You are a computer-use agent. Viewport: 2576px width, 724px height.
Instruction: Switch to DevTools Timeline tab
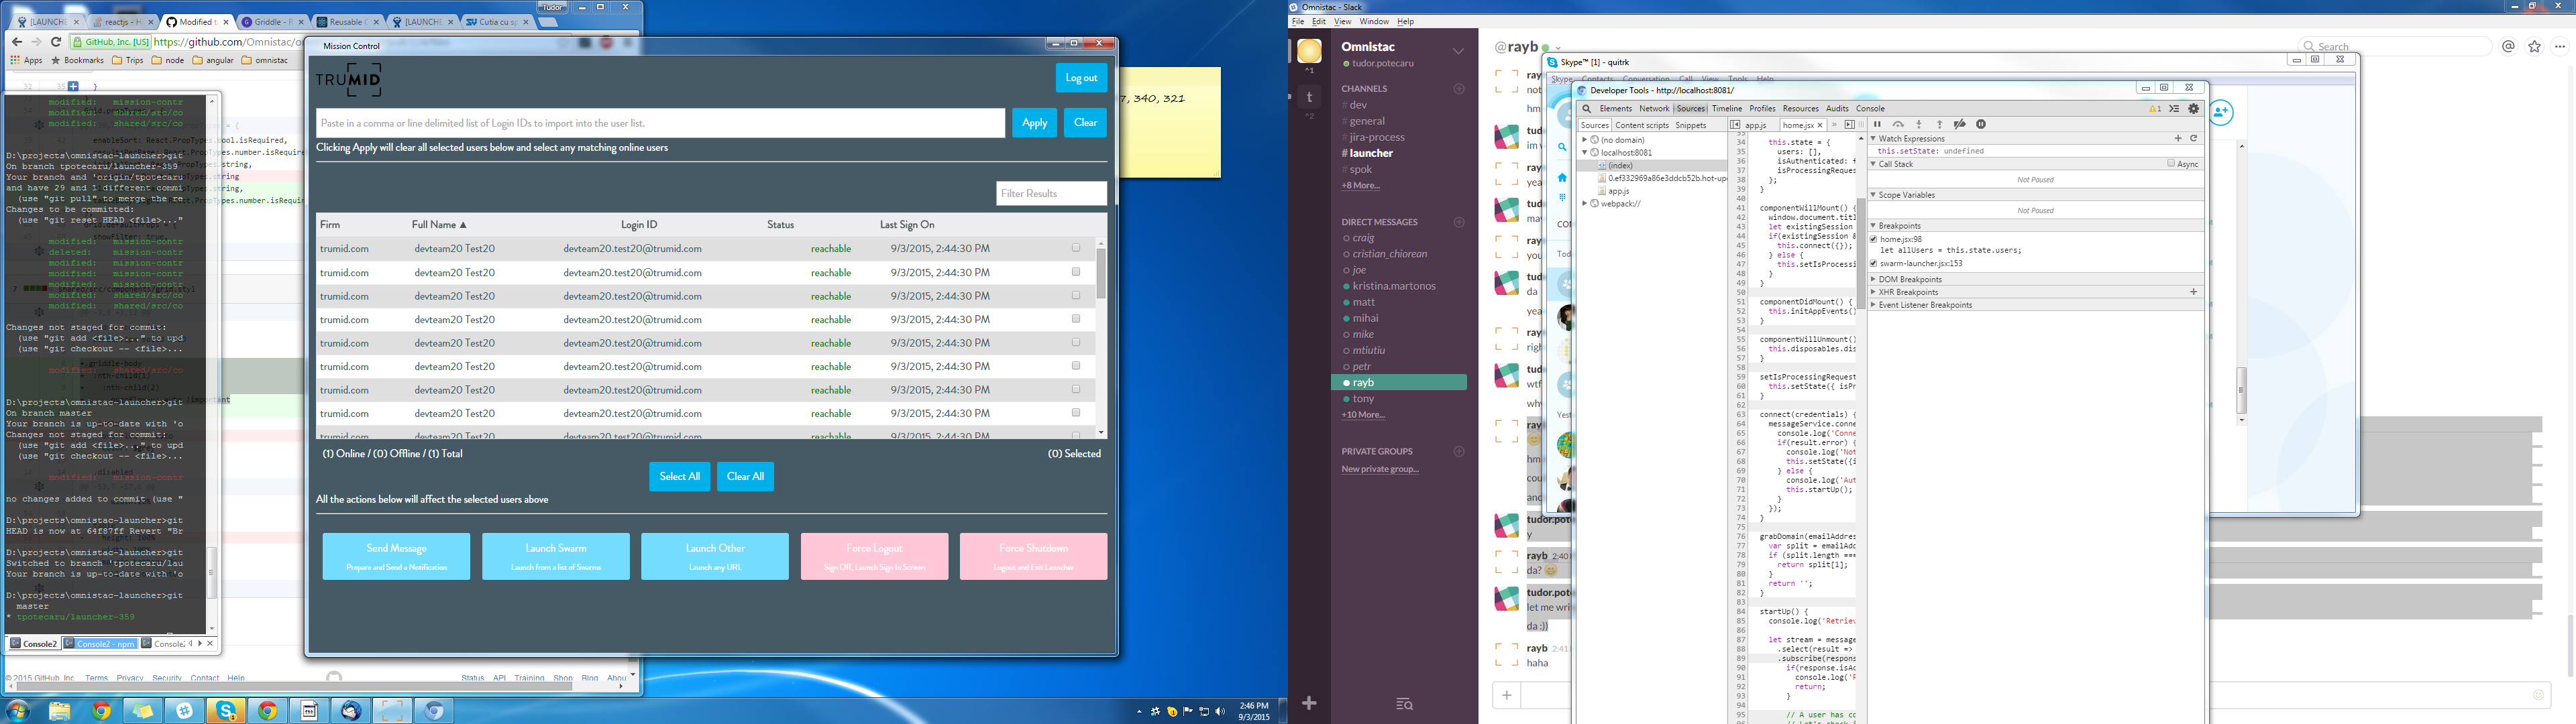click(1727, 109)
